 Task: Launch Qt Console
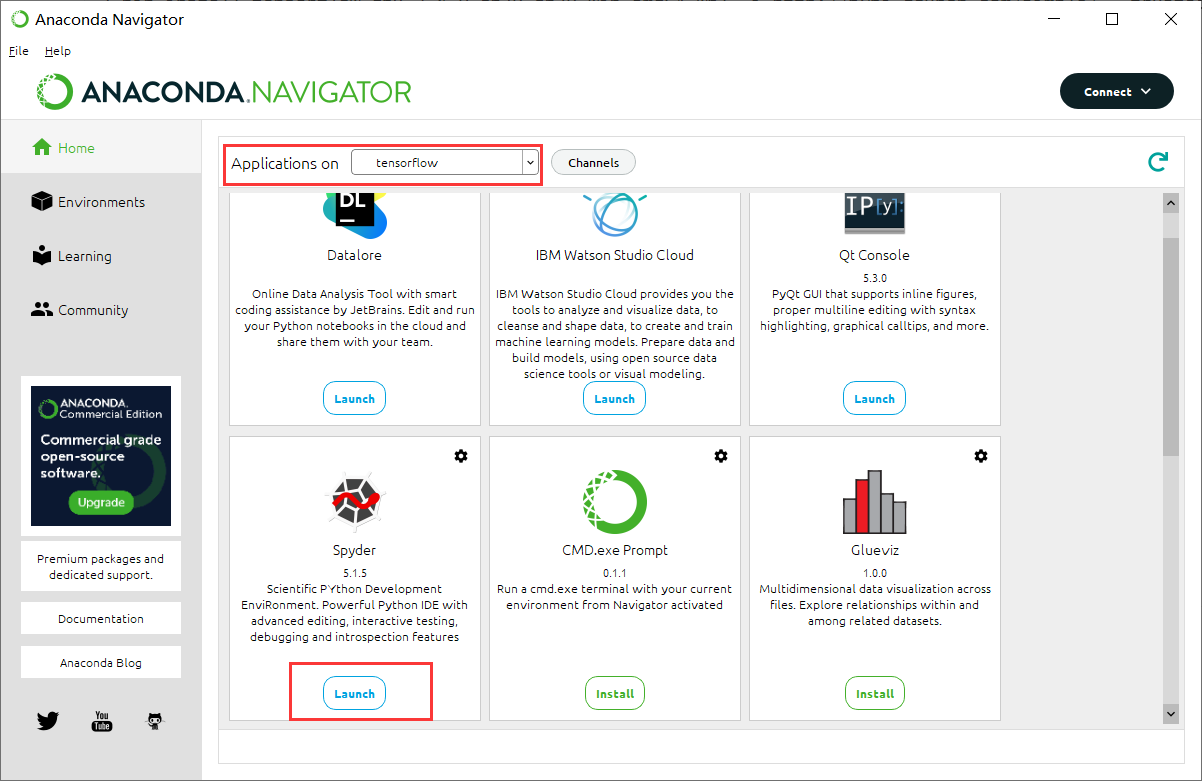875,398
